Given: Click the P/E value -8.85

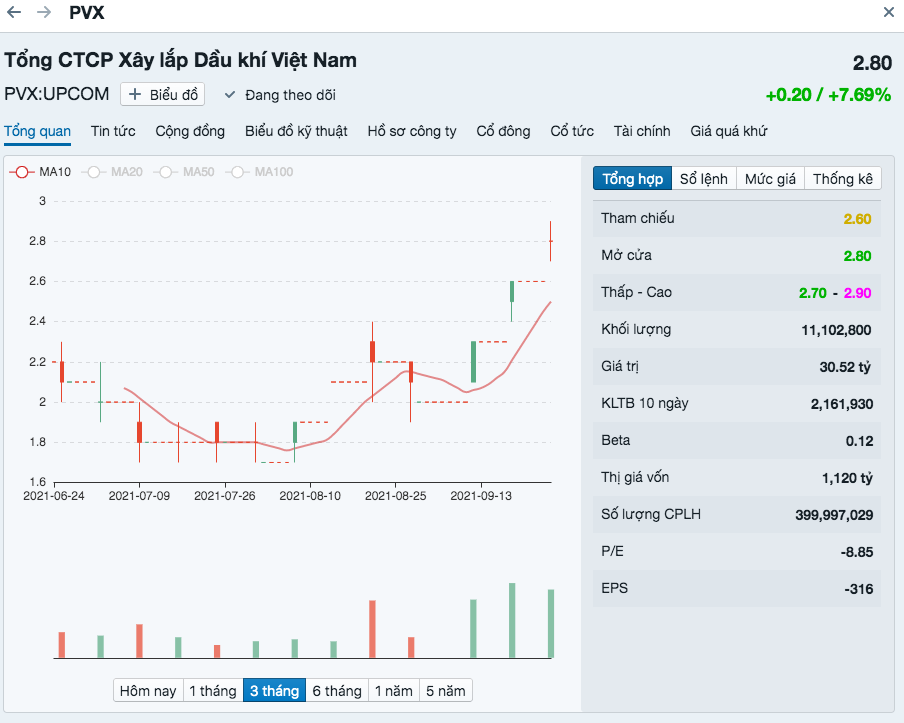Looking at the screenshot, I should [857, 552].
